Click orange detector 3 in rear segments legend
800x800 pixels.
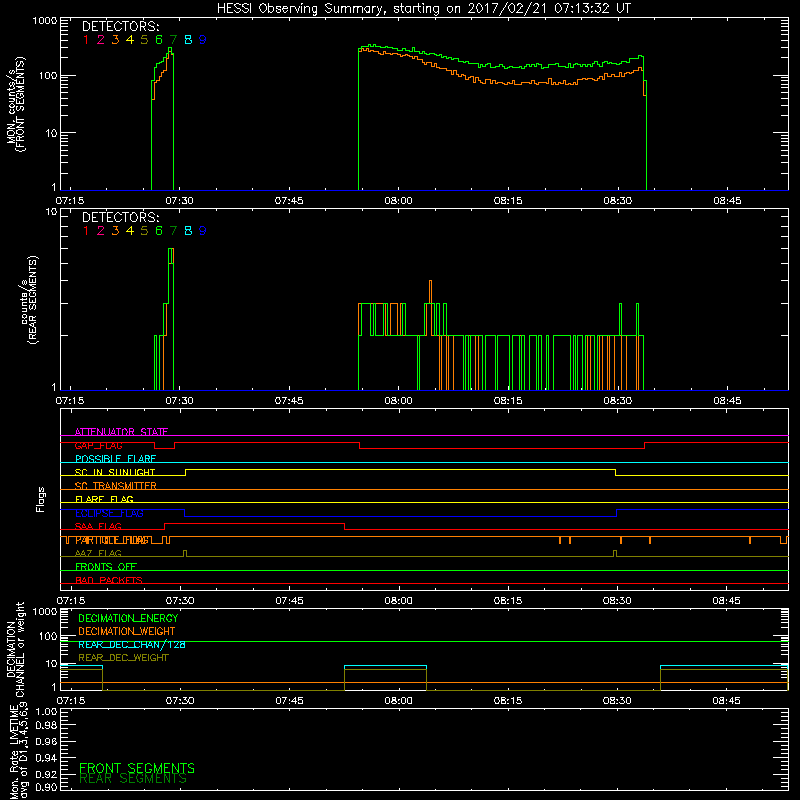click(115, 231)
